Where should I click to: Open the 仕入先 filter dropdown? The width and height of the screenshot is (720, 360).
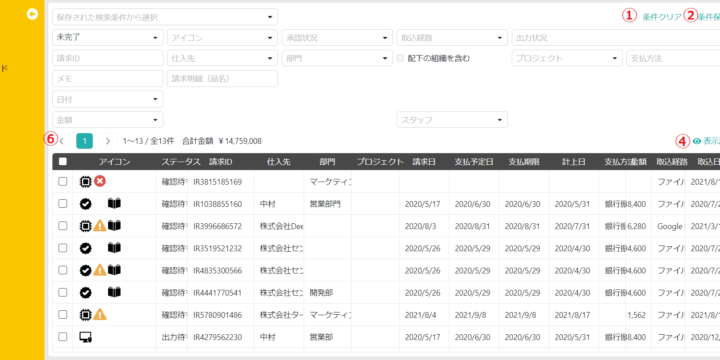tap(222, 58)
